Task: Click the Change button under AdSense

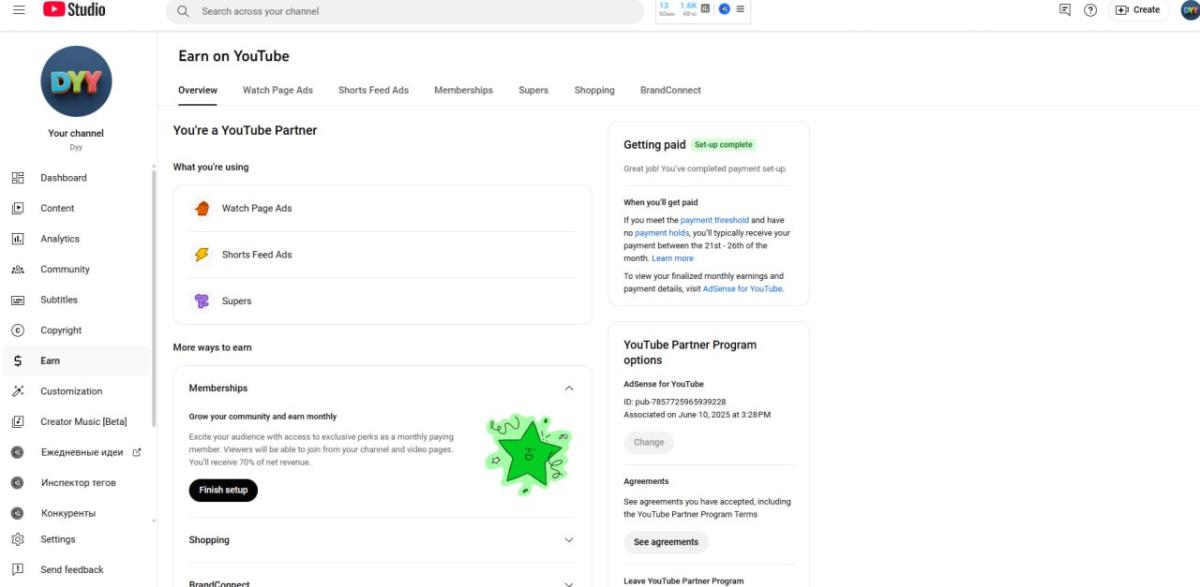Action: coord(649,442)
